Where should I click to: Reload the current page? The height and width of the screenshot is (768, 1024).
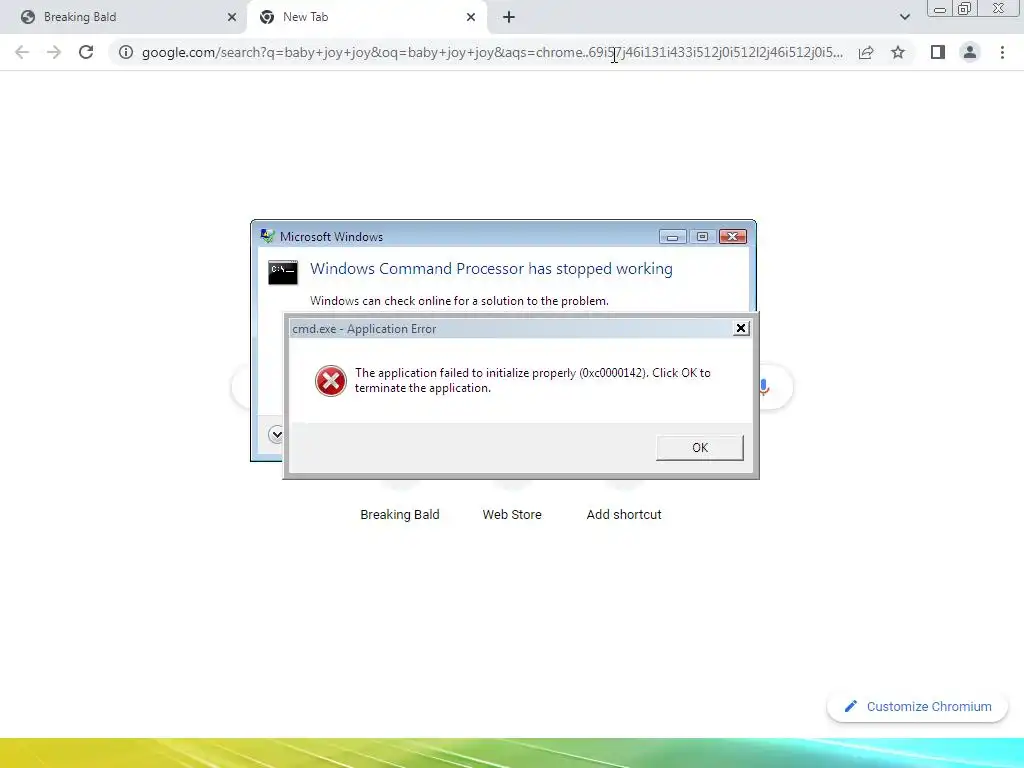[x=86, y=52]
